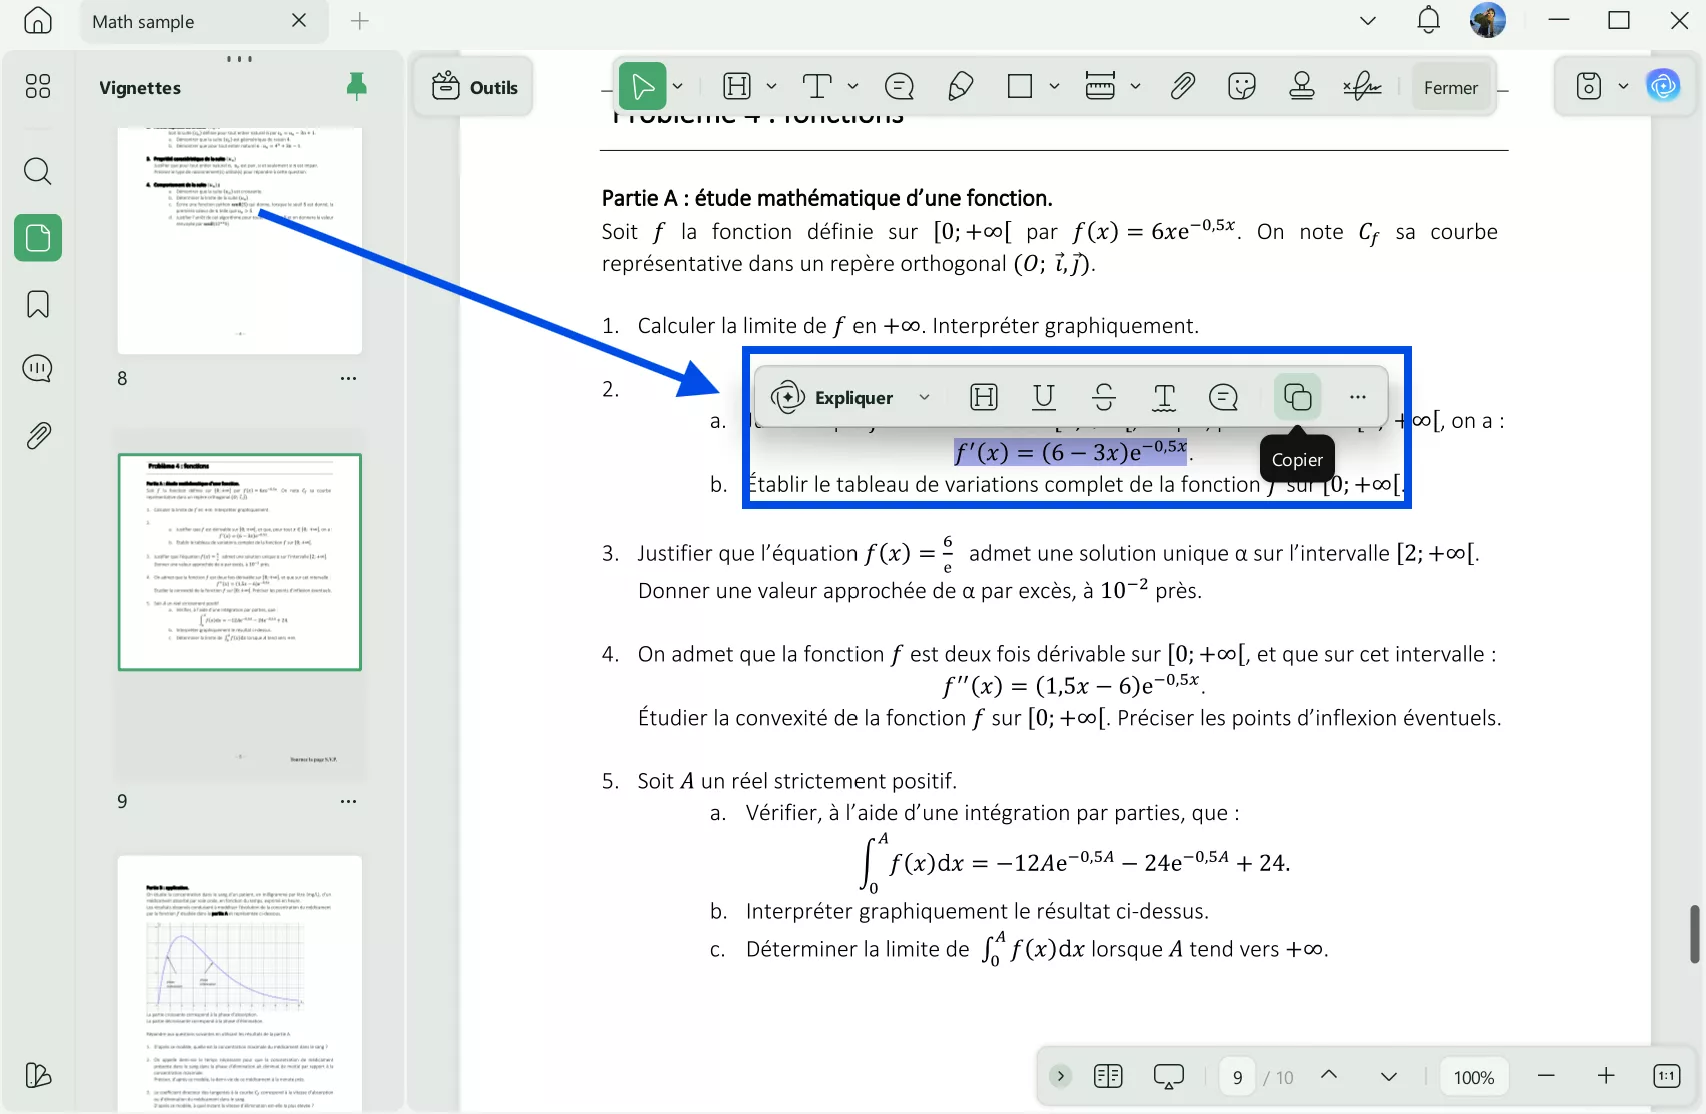Viewport: 1706px width, 1114px height.
Task: Close the Math sample tab
Action: [x=299, y=21]
